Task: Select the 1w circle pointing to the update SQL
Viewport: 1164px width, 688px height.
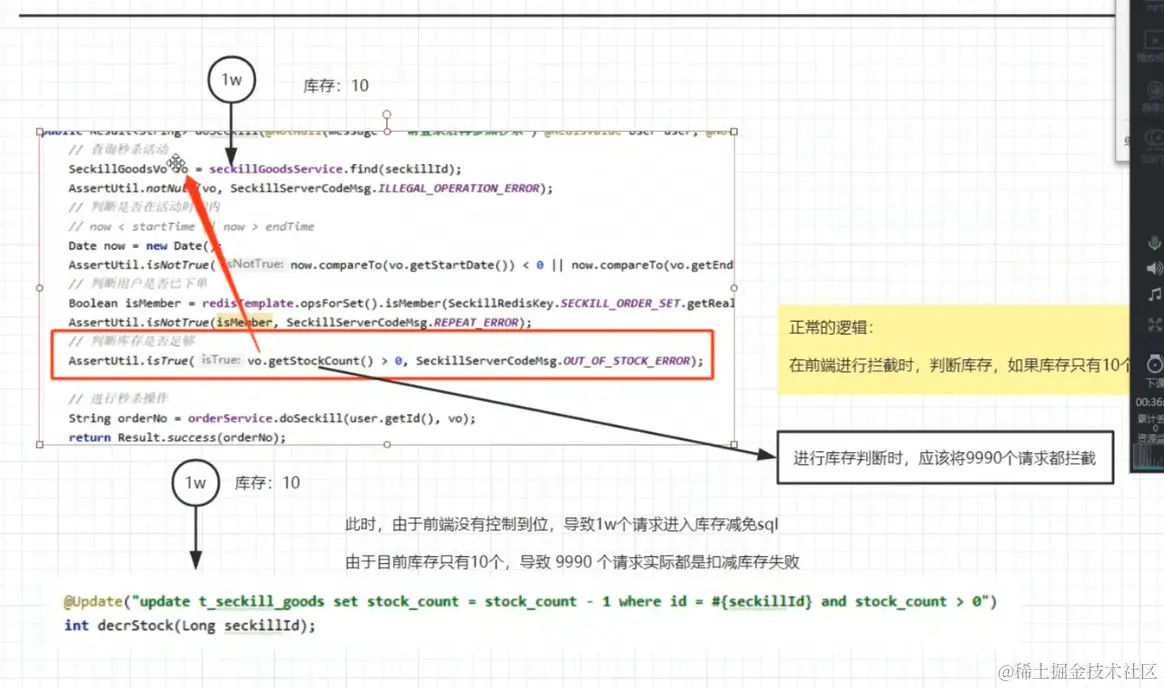Action: click(195, 483)
